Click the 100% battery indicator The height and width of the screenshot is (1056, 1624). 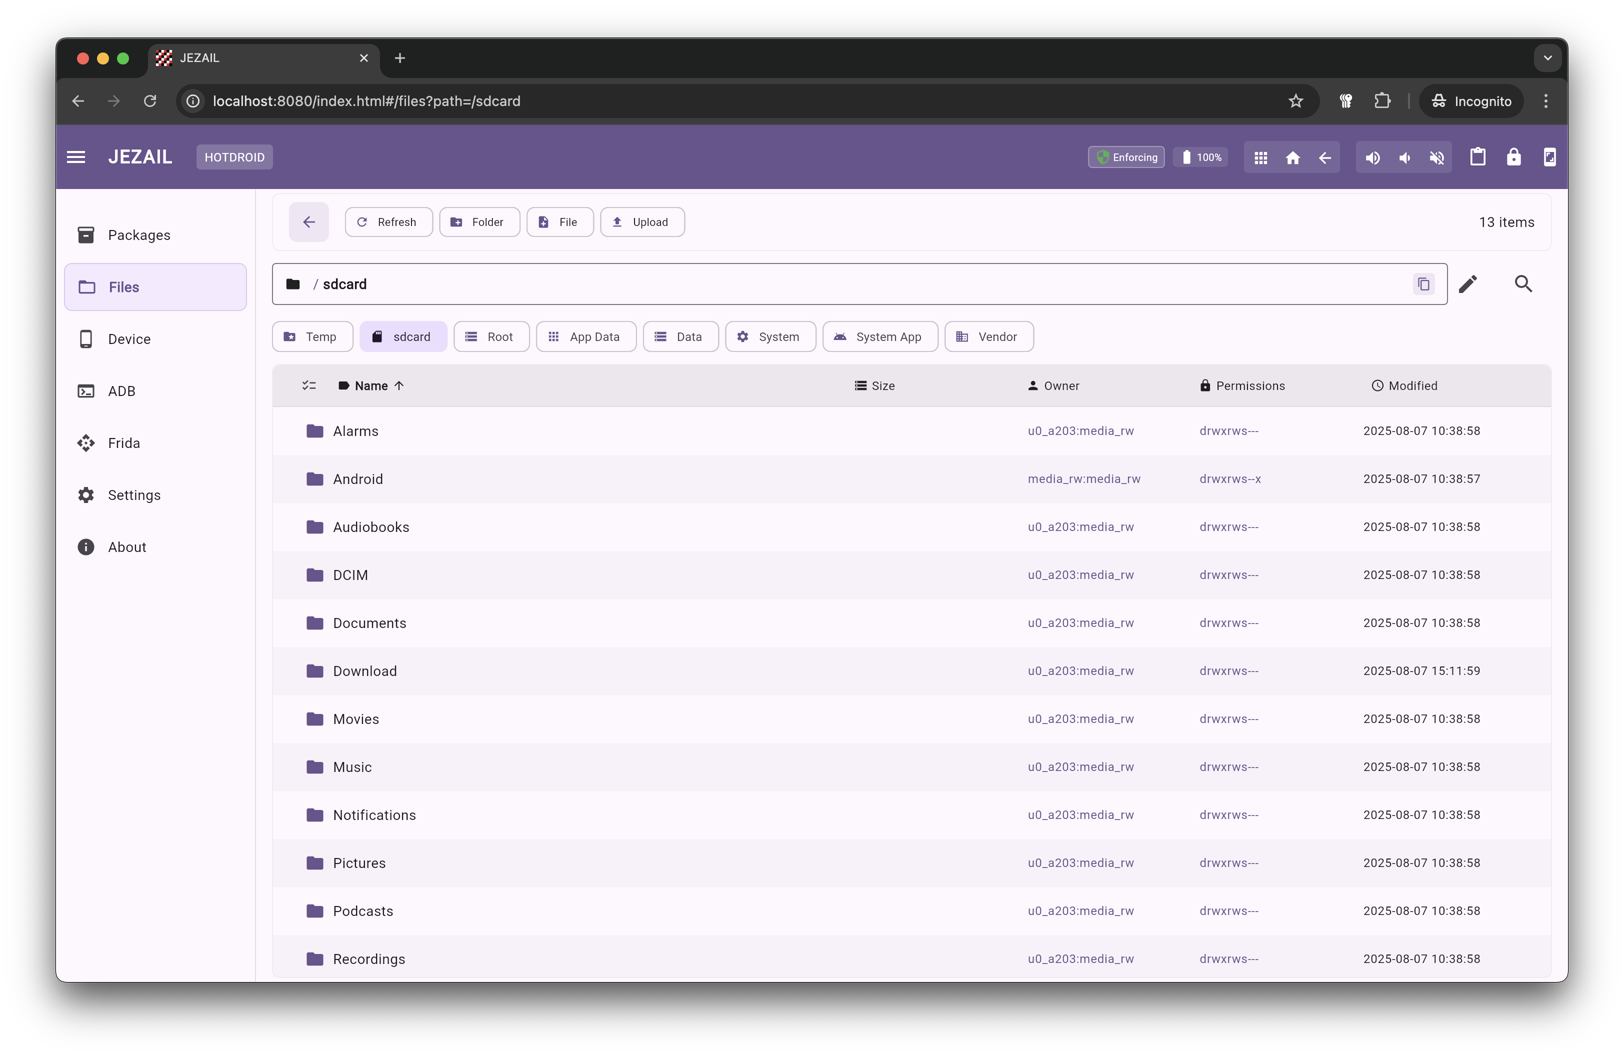point(1200,157)
